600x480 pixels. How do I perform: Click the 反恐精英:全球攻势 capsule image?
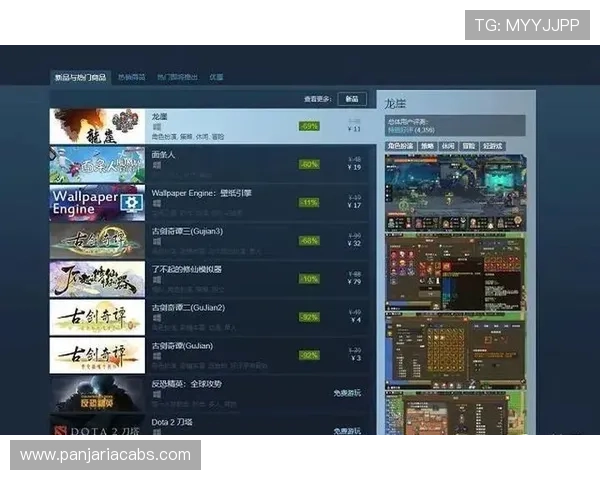click(x=97, y=393)
